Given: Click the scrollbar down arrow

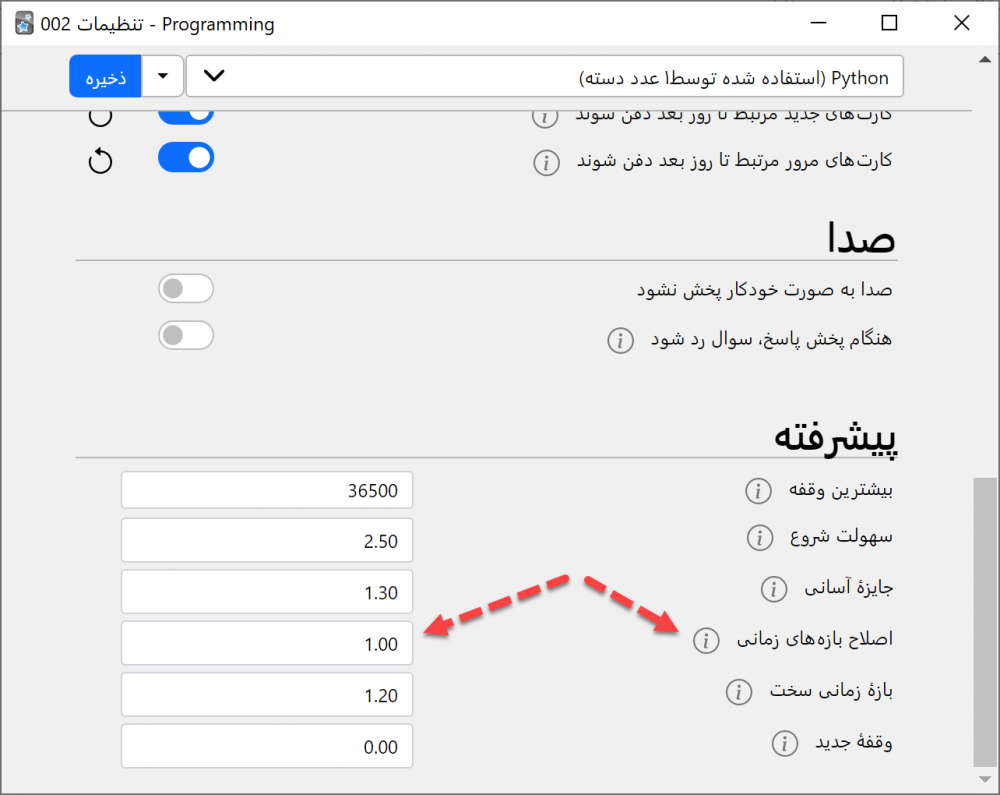Looking at the screenshot, I should 984,779.
